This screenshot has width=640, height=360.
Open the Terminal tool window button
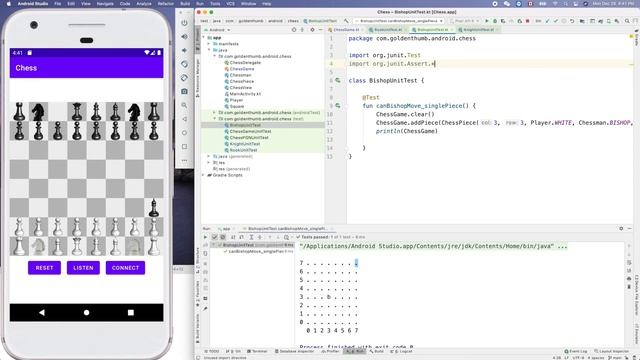[x=257, y=351]
